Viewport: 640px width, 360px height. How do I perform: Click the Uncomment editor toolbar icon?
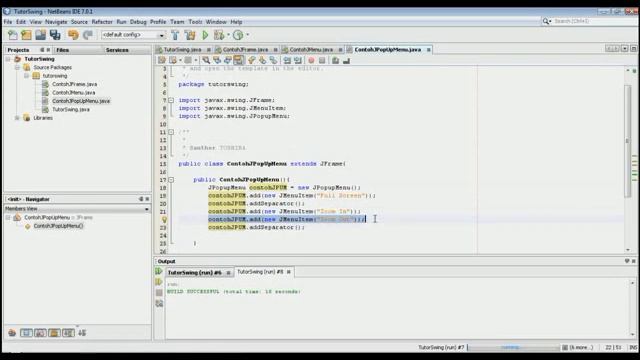pos(347,60)
